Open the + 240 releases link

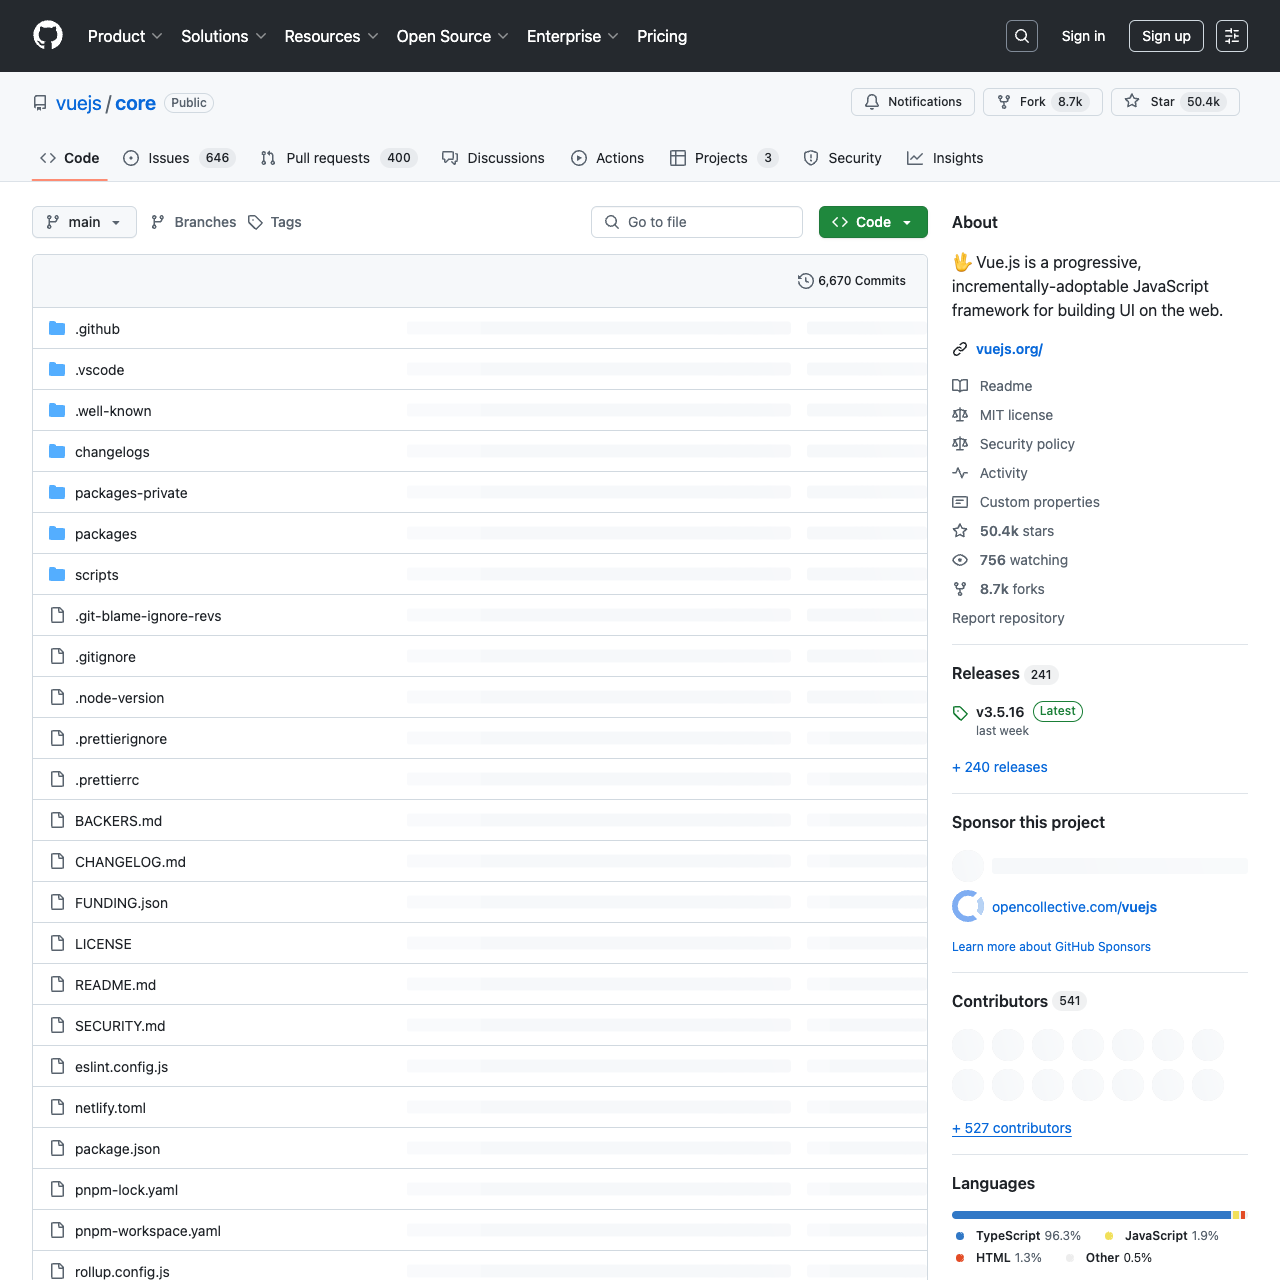point(1000,767)
